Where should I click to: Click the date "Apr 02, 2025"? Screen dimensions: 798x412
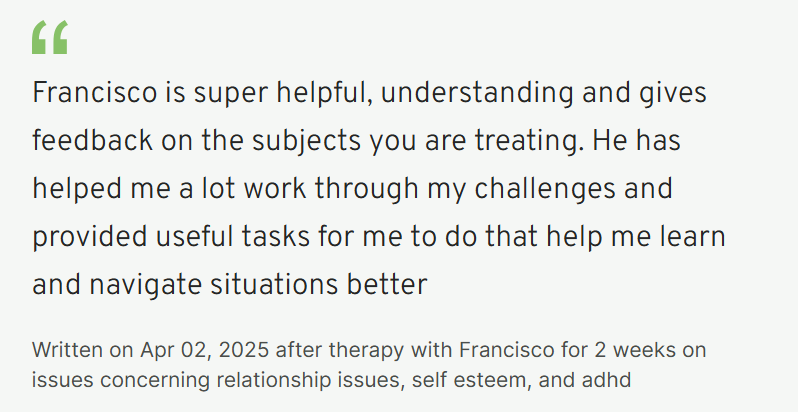[204, 350]
